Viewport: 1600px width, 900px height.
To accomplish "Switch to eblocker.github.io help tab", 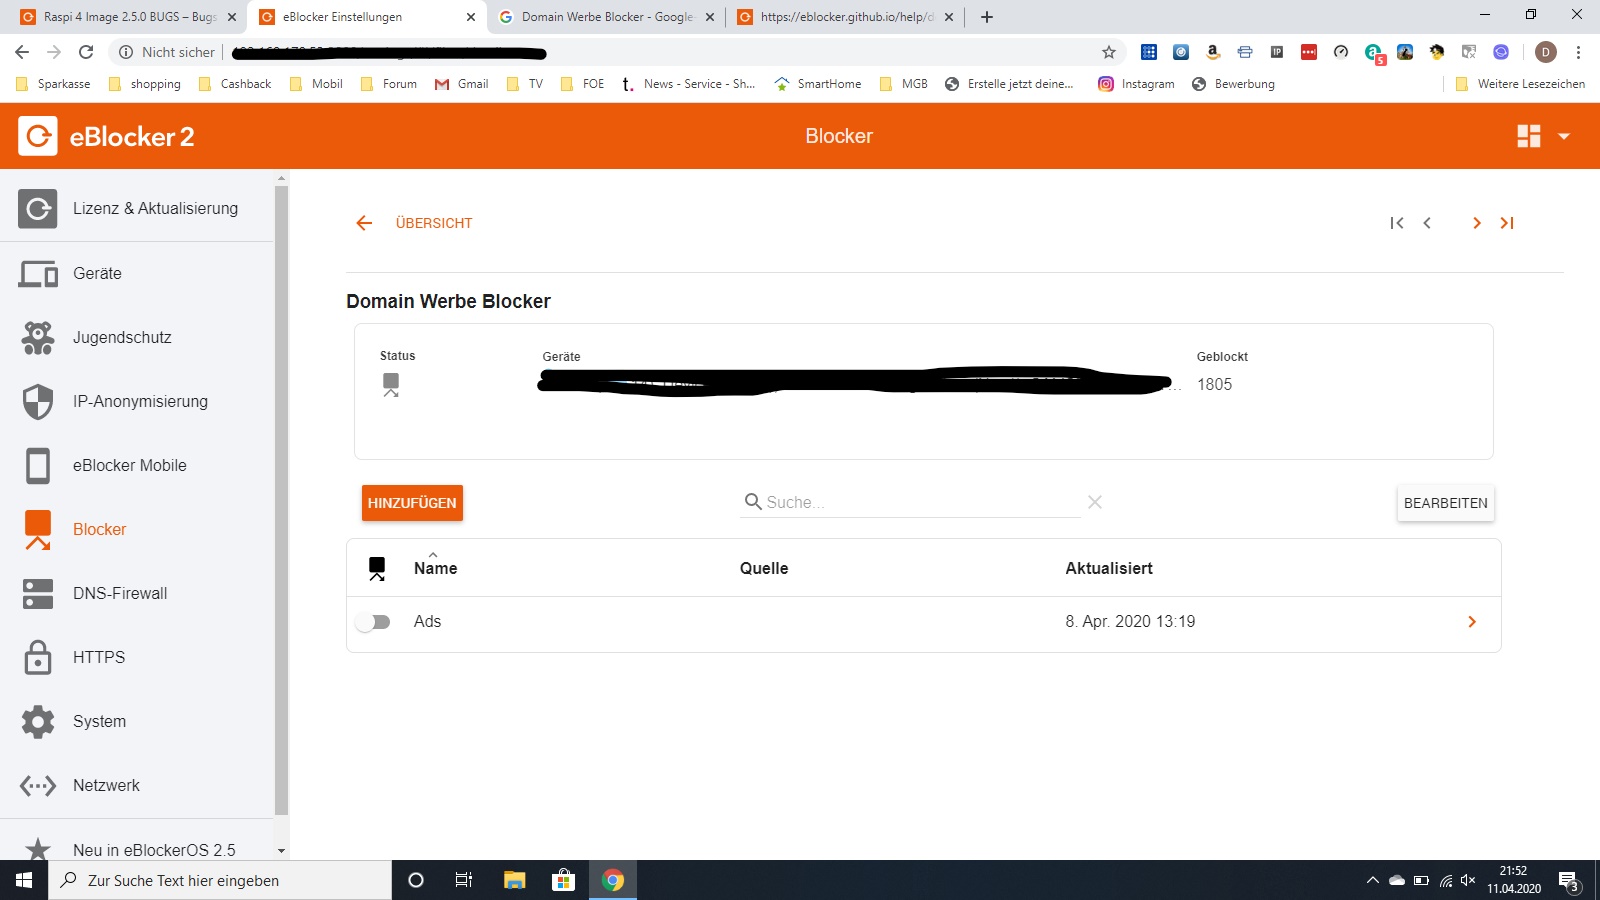I will pyautogui.click(x=846, y=17).
